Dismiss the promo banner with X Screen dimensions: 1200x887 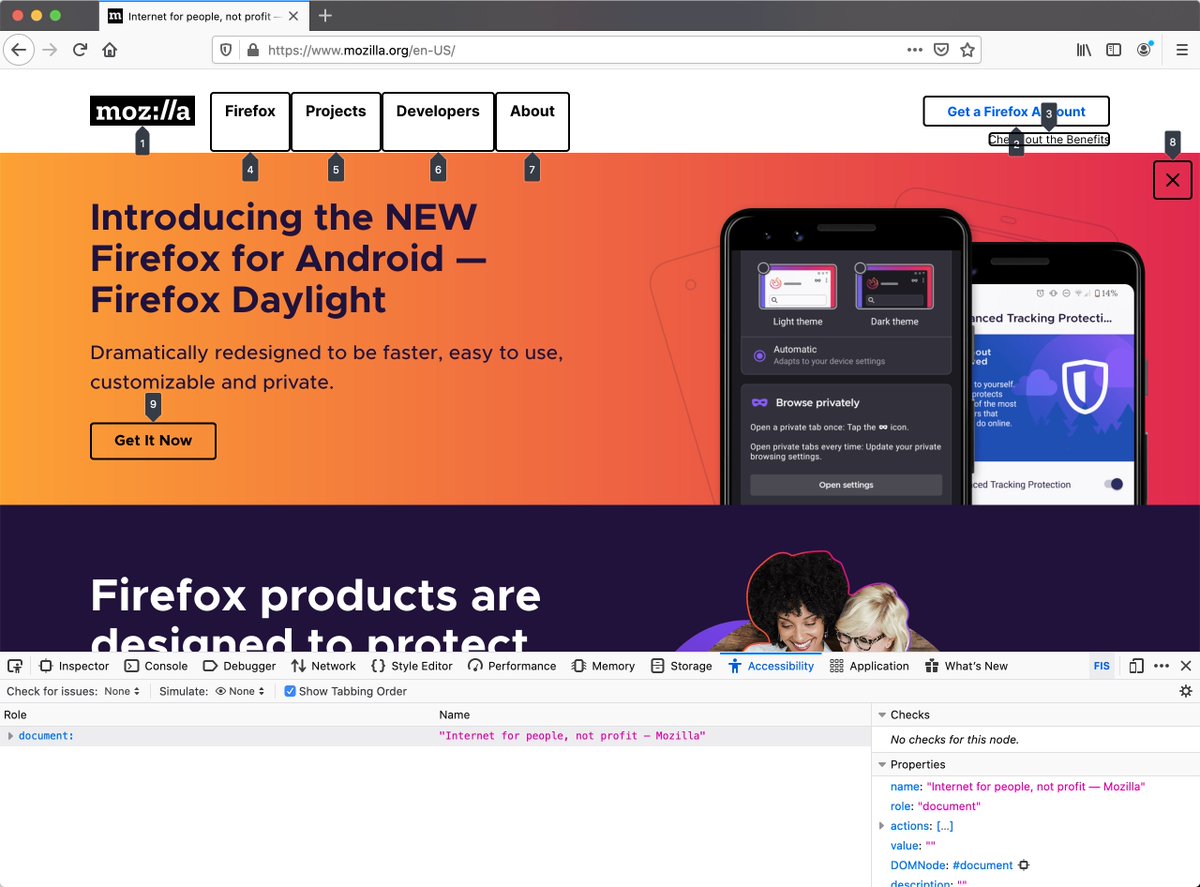1173,180
